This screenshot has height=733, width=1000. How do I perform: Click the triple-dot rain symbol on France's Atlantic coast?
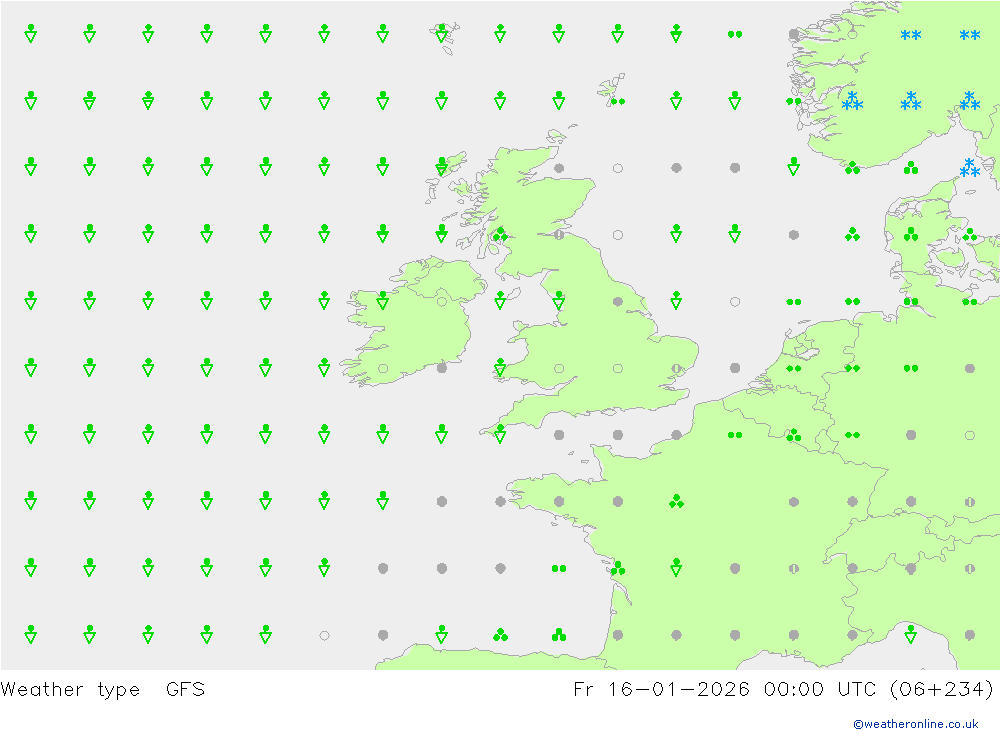[x=618, y=568]
